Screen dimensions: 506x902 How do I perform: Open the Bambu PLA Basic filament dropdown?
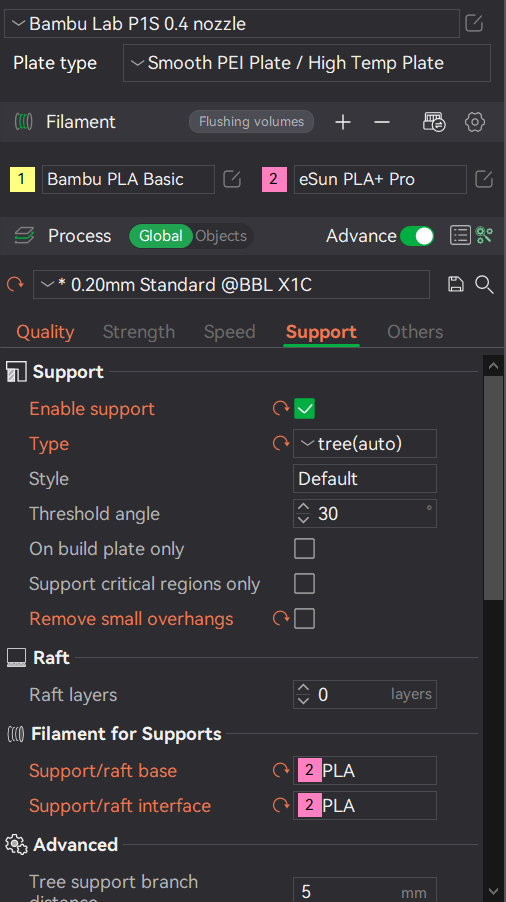(128, 179)
